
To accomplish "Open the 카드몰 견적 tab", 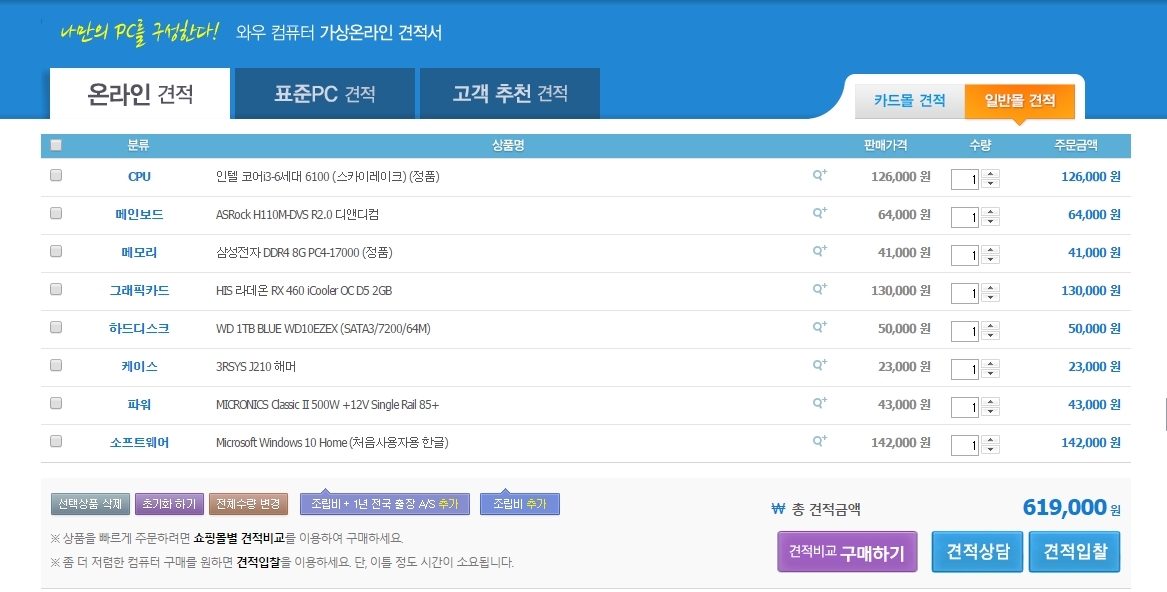I will [x=909, y=101].
